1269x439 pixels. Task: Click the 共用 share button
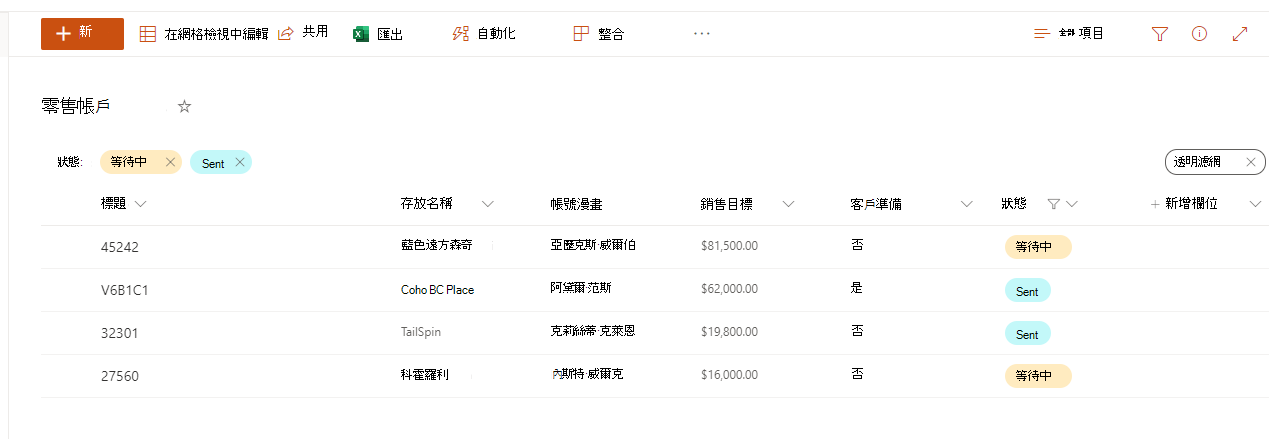click(x=303, y=33)
